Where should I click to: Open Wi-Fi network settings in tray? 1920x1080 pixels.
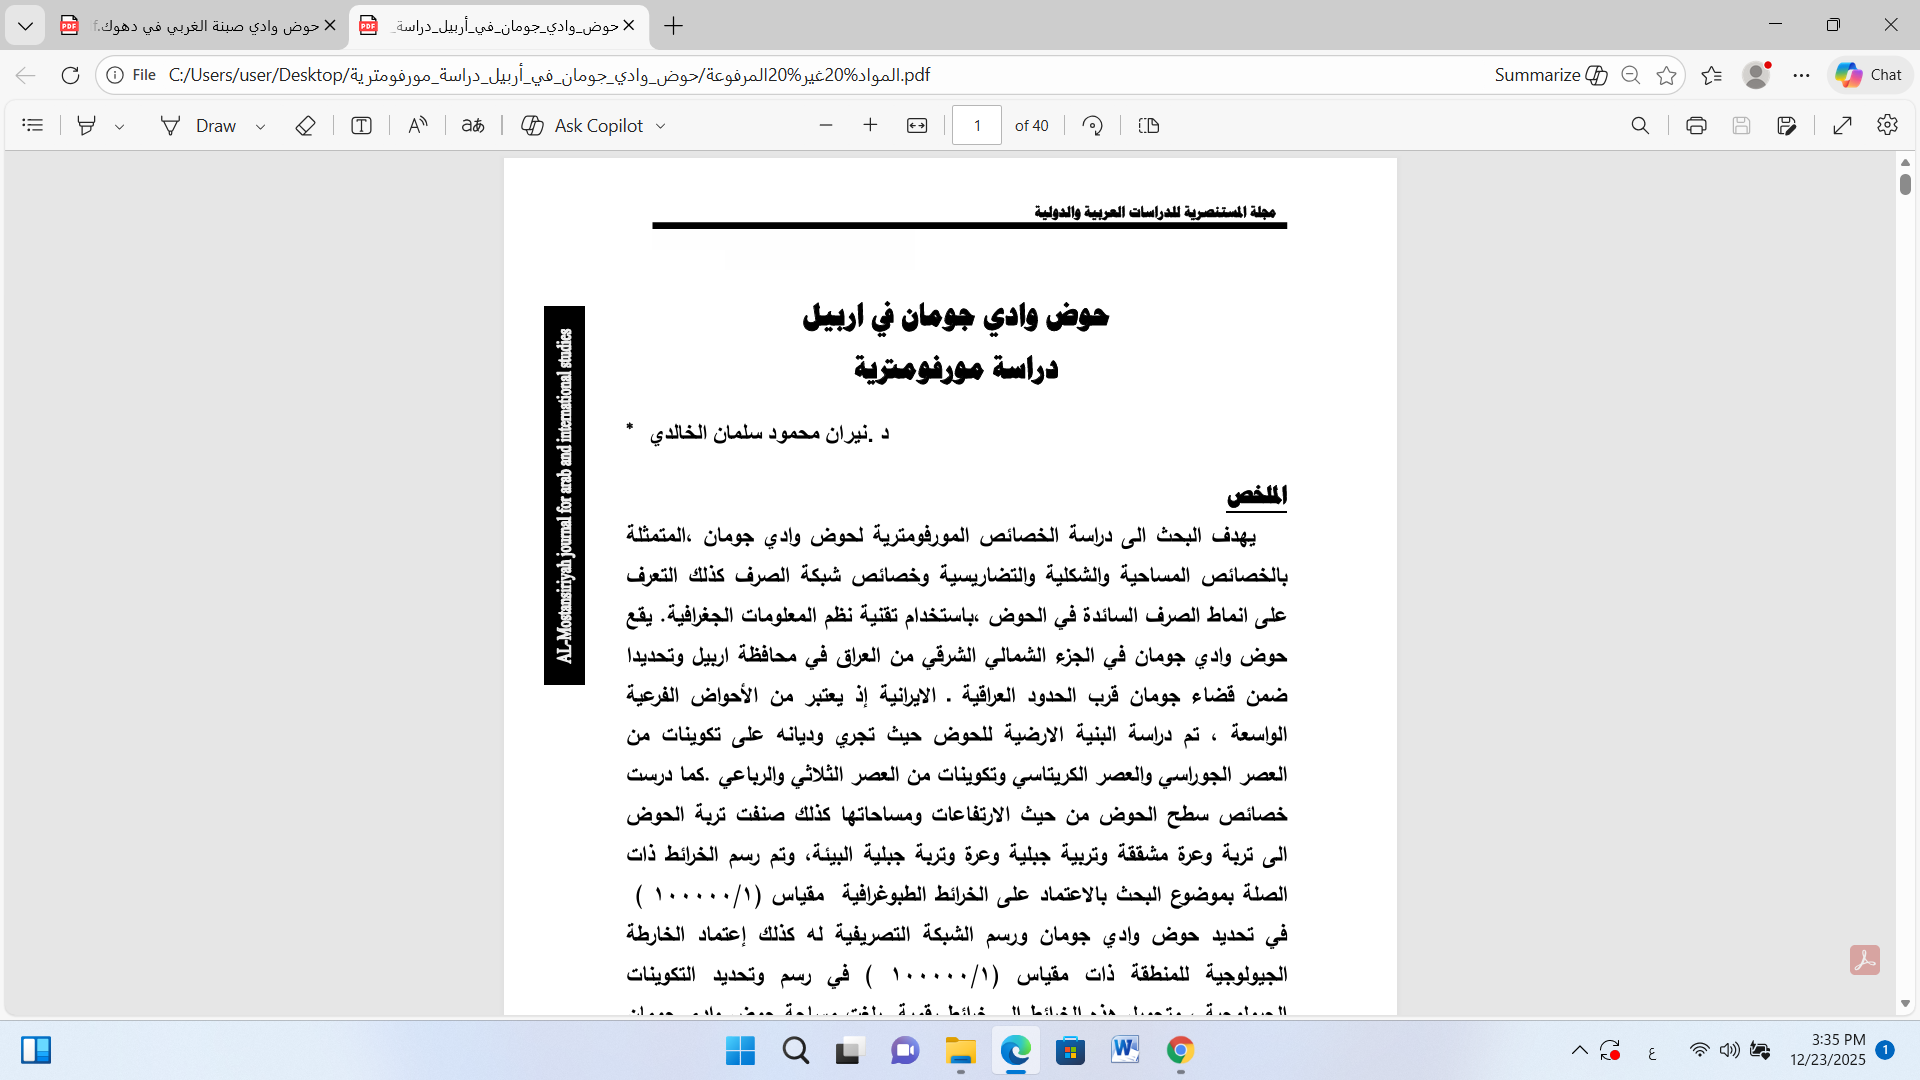click(x=1700, y=1051)
